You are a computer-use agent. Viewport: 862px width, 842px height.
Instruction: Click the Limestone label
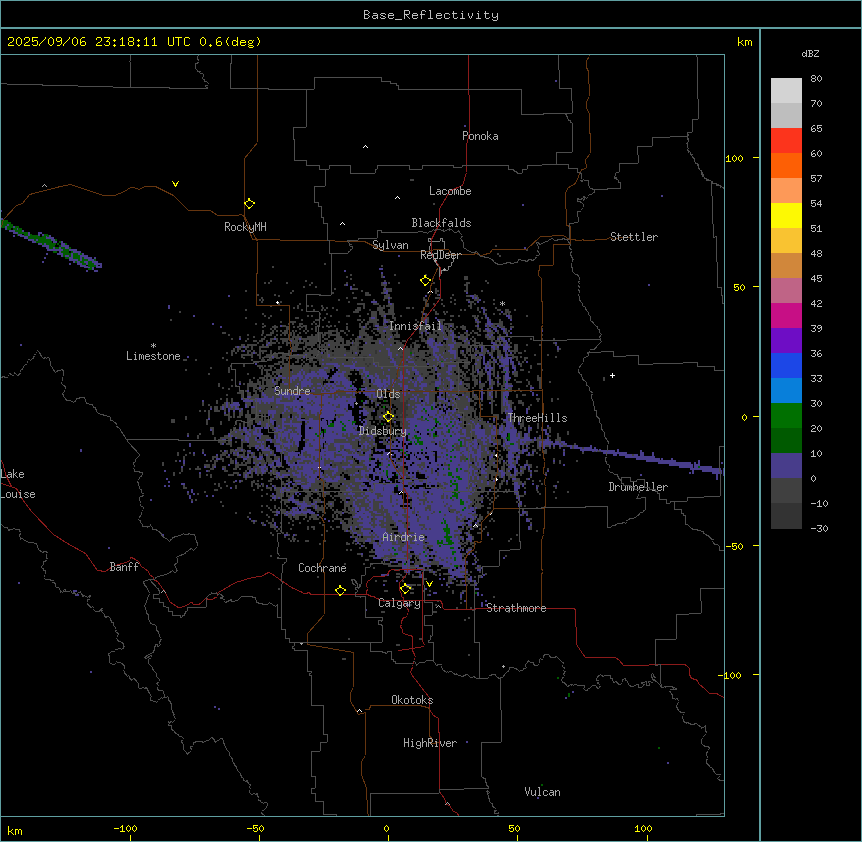point(153,356)
